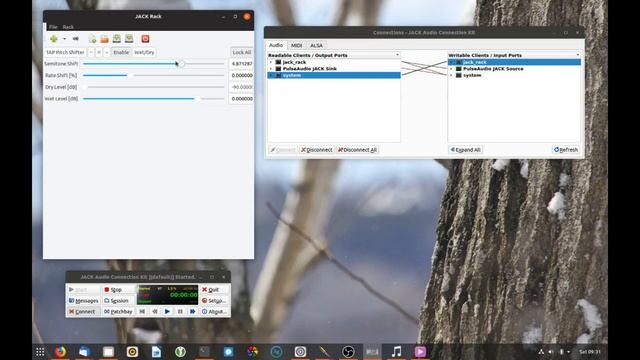Click the transport backward icon

coord(155,311)
